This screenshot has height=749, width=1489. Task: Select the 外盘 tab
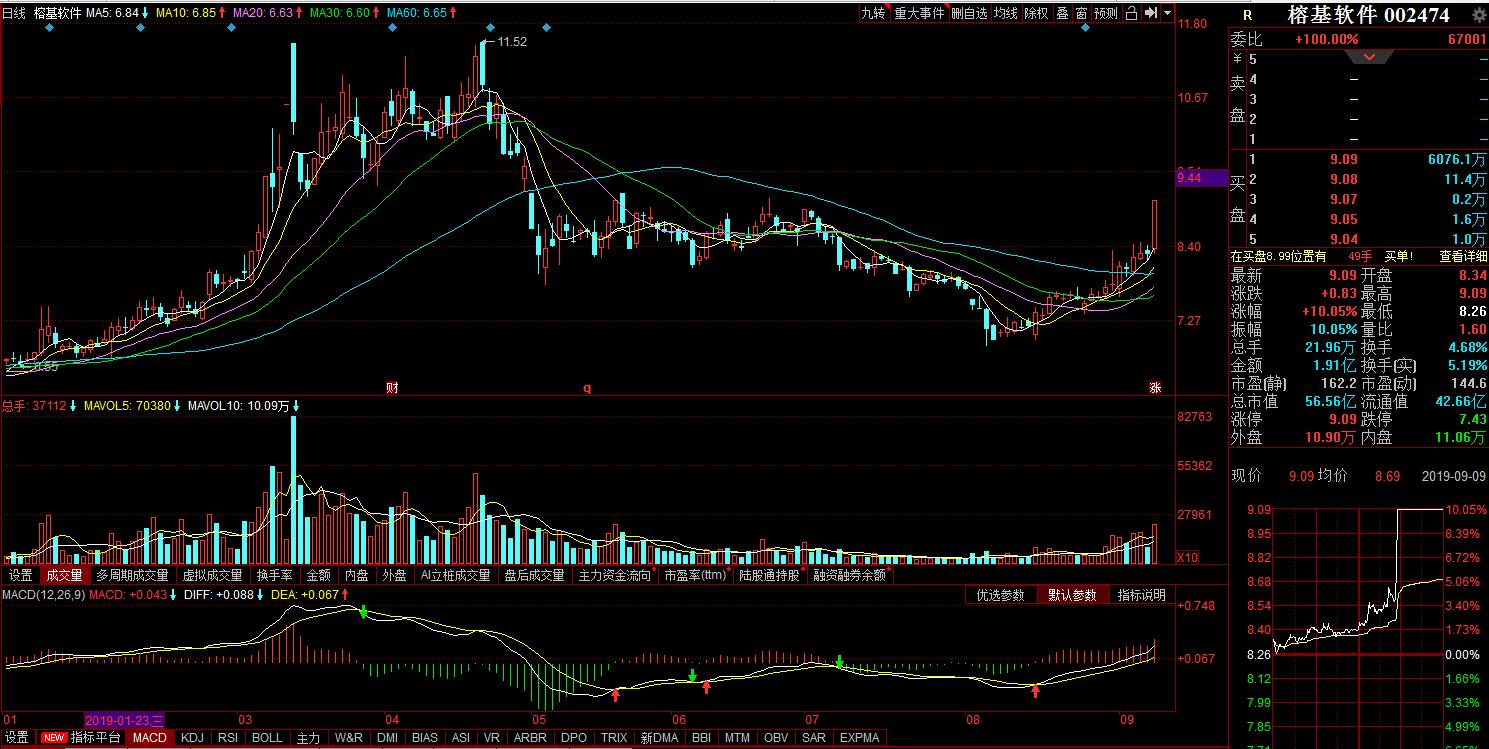pyautogui.click(x=394, y=575)
